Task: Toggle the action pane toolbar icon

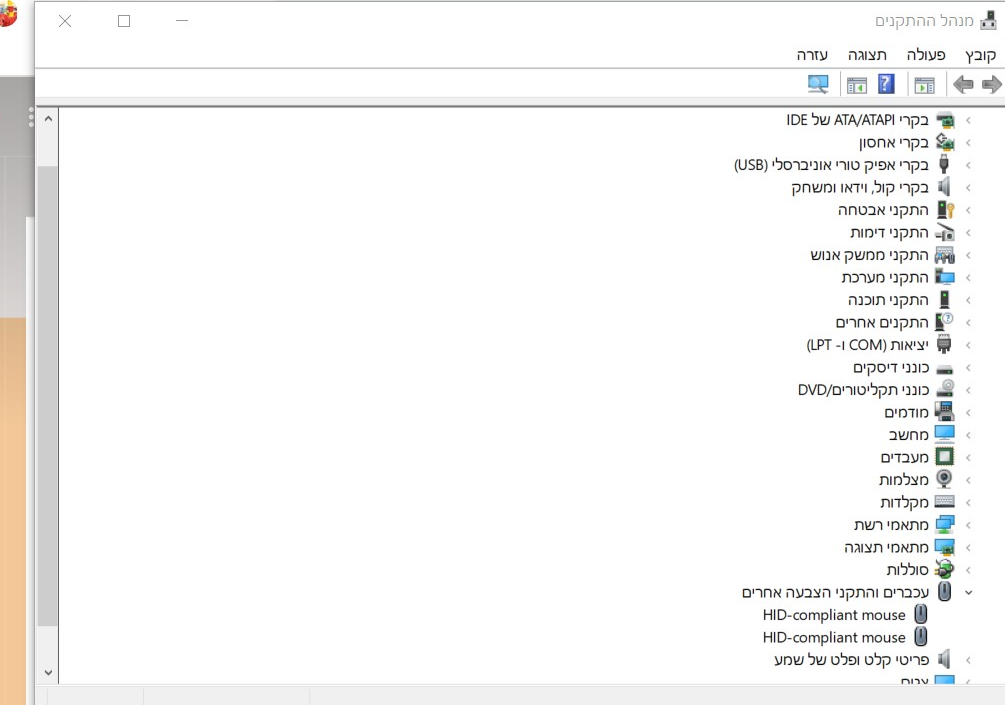Action: [856, 85]
